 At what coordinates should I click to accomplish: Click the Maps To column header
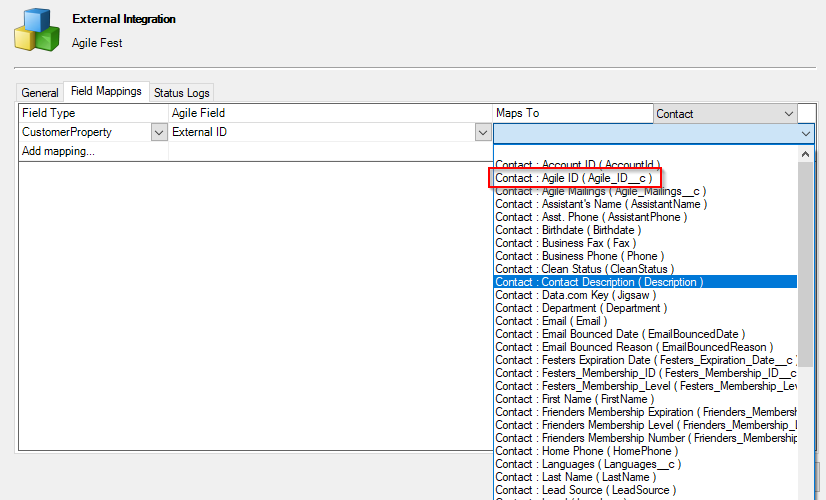(573, 113)
